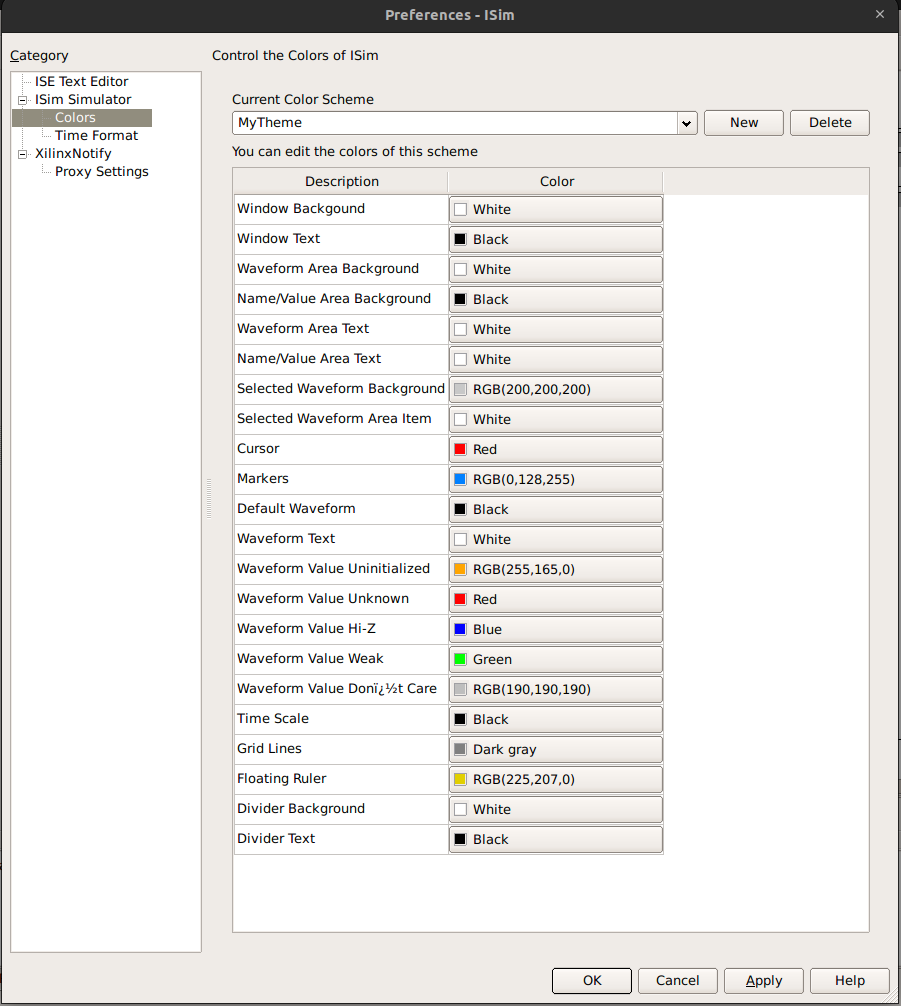Create a New color scheme

(x=743, y=123)
